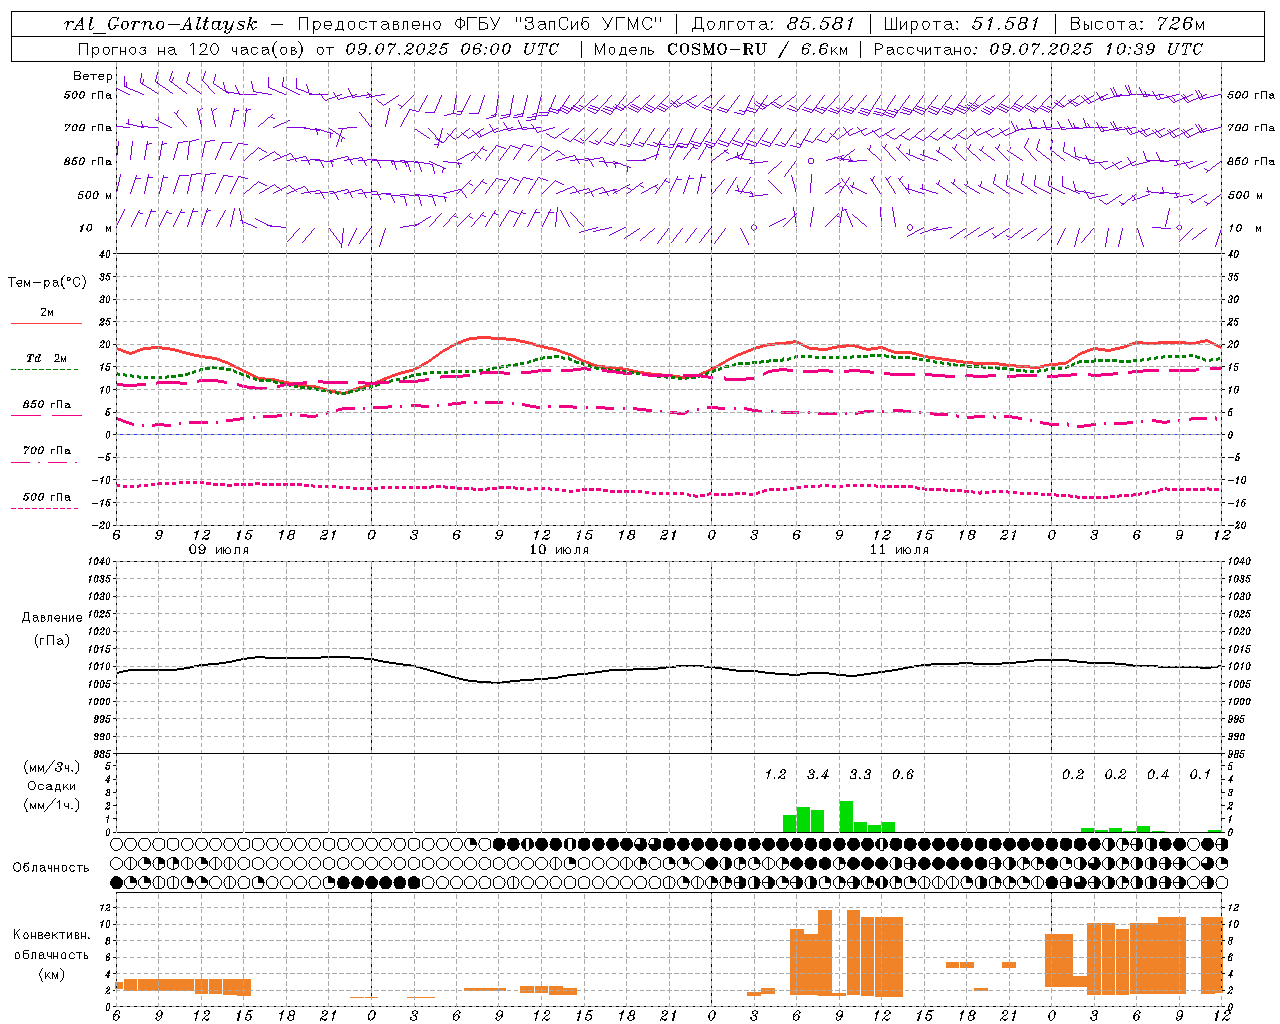
Task: Click the station title rAl_Gorno-Altaysk
Action: point(161,24)
